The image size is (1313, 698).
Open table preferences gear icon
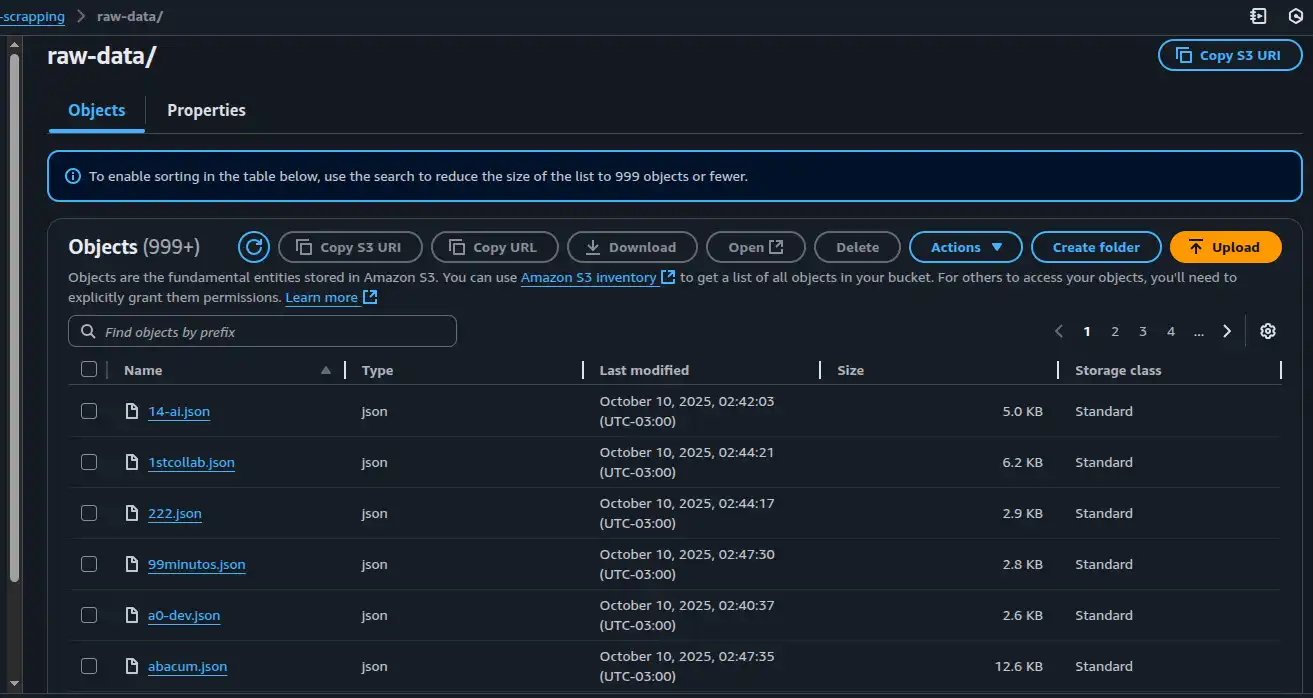pyautogui.click(x=1268, y=331)
